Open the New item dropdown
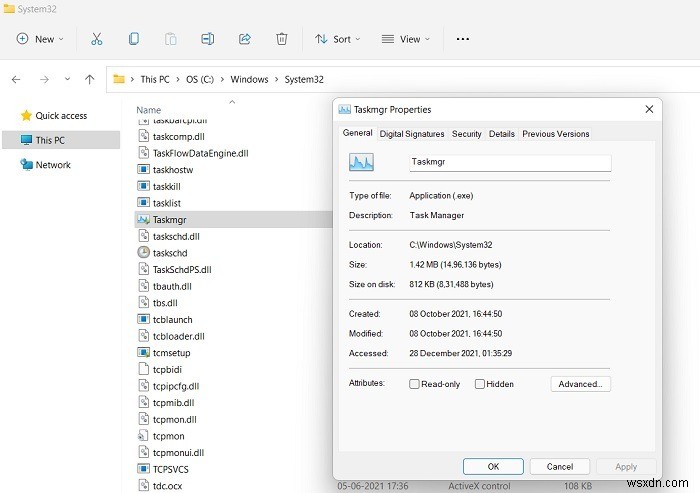Screen dimensions: 700x493 click(x=40, y=39)
